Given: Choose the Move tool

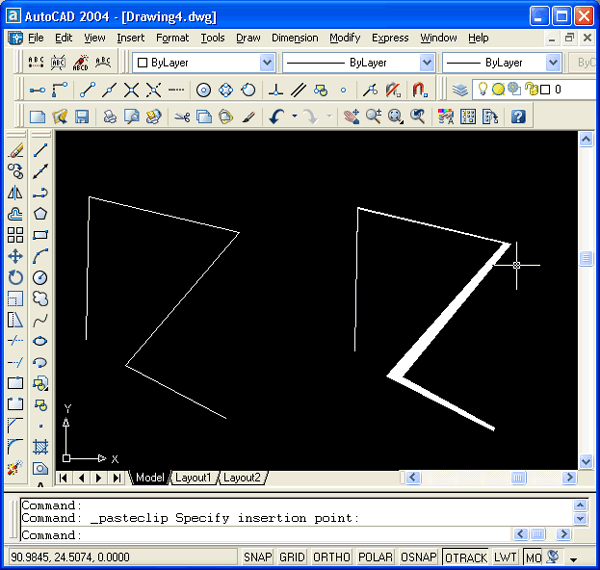Looking at the screenshot, I should pos(15,256).
